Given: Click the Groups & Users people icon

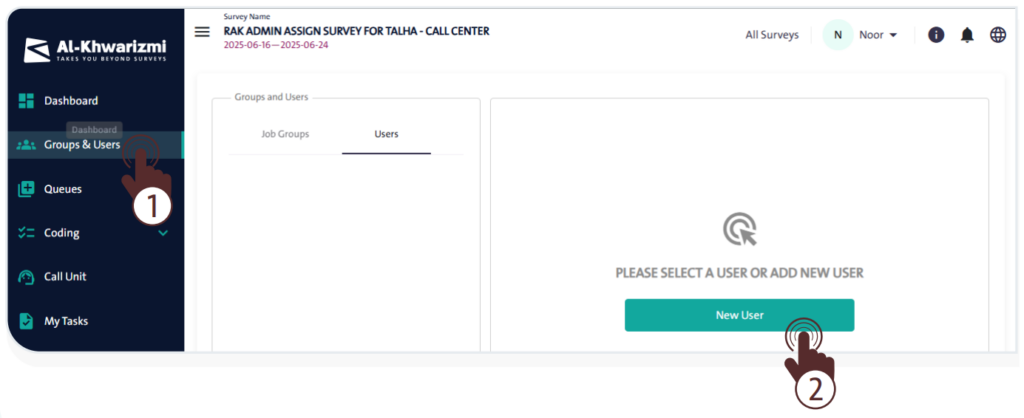Looking at the screenshot, I should pyautogui.click(x=27, y=145).
